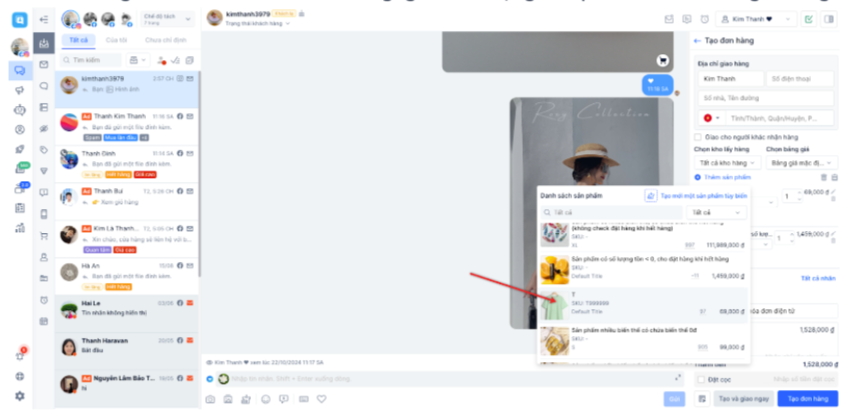Switch to the Của tôi tab

tap(116, 41)
